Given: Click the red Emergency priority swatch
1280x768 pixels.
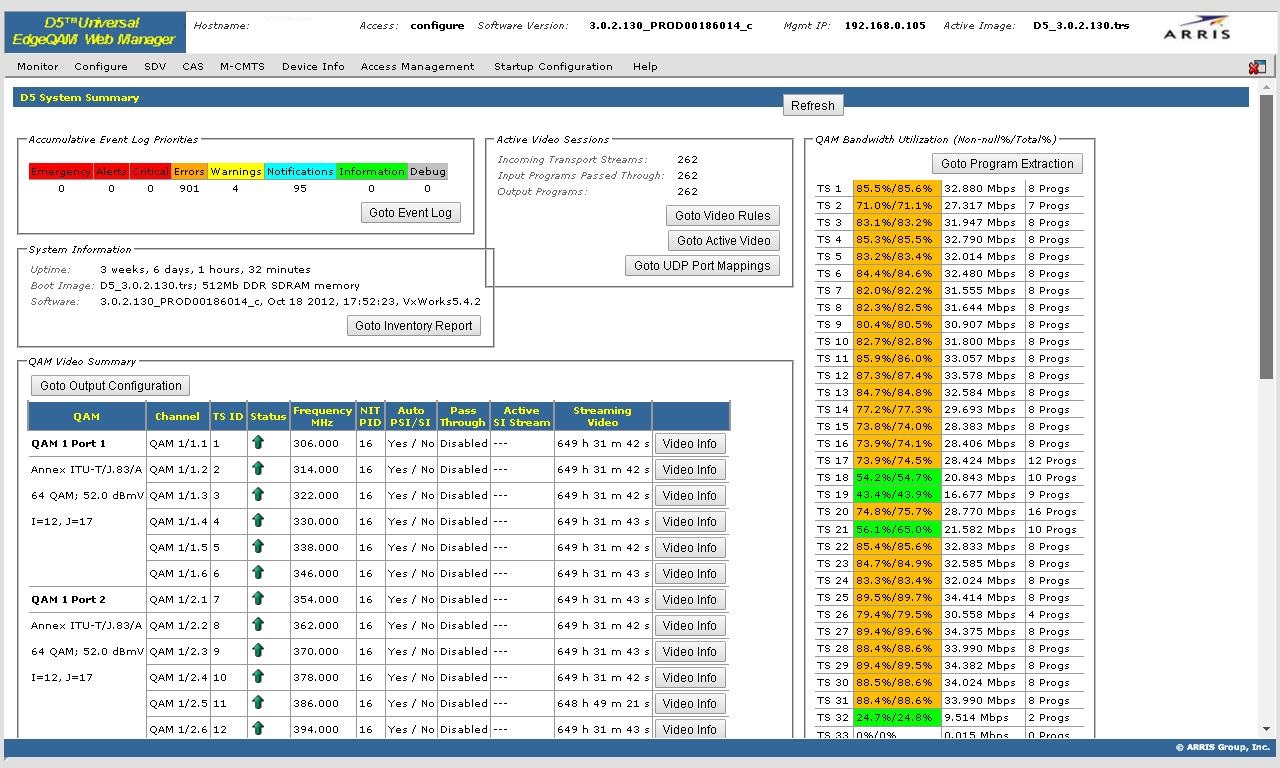Looking at the screenshot, I should [x=61, y=172].
